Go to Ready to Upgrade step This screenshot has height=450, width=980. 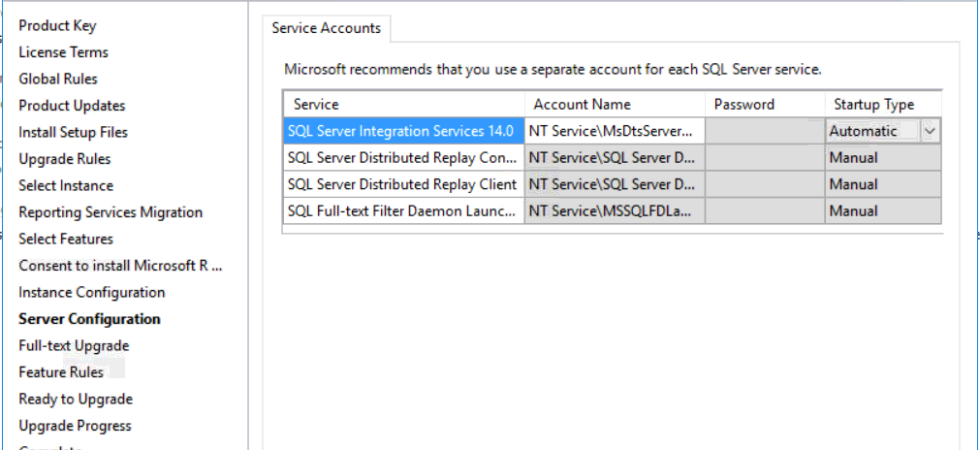pyautogui.click(x=76, y=399)
